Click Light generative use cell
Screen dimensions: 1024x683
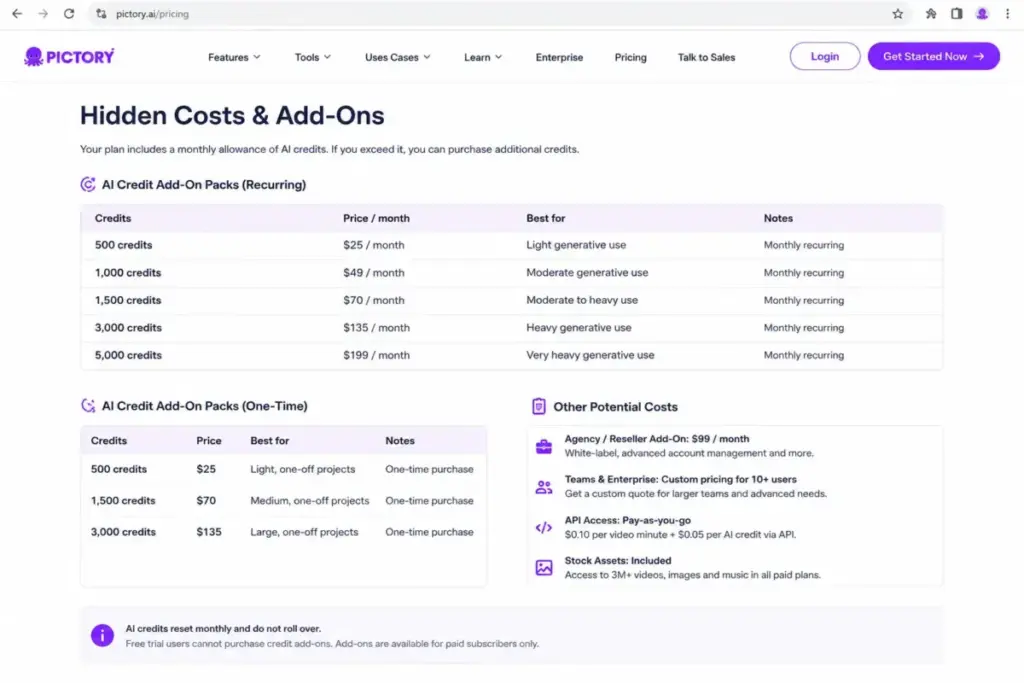pyautogui.click(x=576, y=245)
